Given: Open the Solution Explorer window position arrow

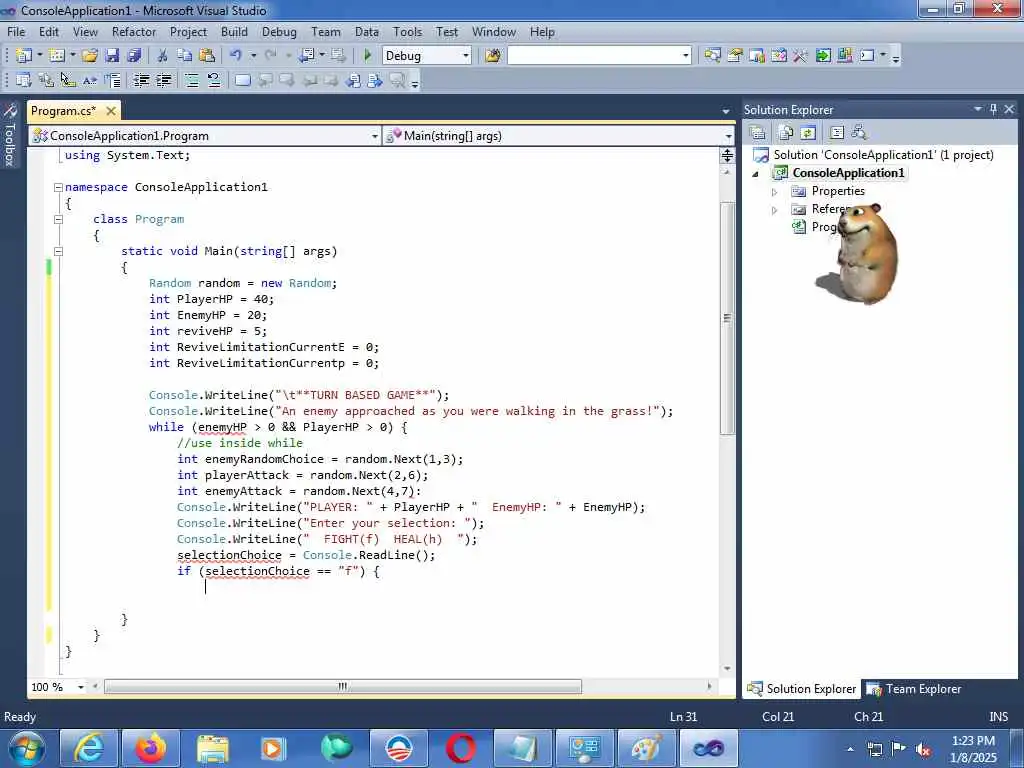Looking at the screenshot, I should pos(978,109).
